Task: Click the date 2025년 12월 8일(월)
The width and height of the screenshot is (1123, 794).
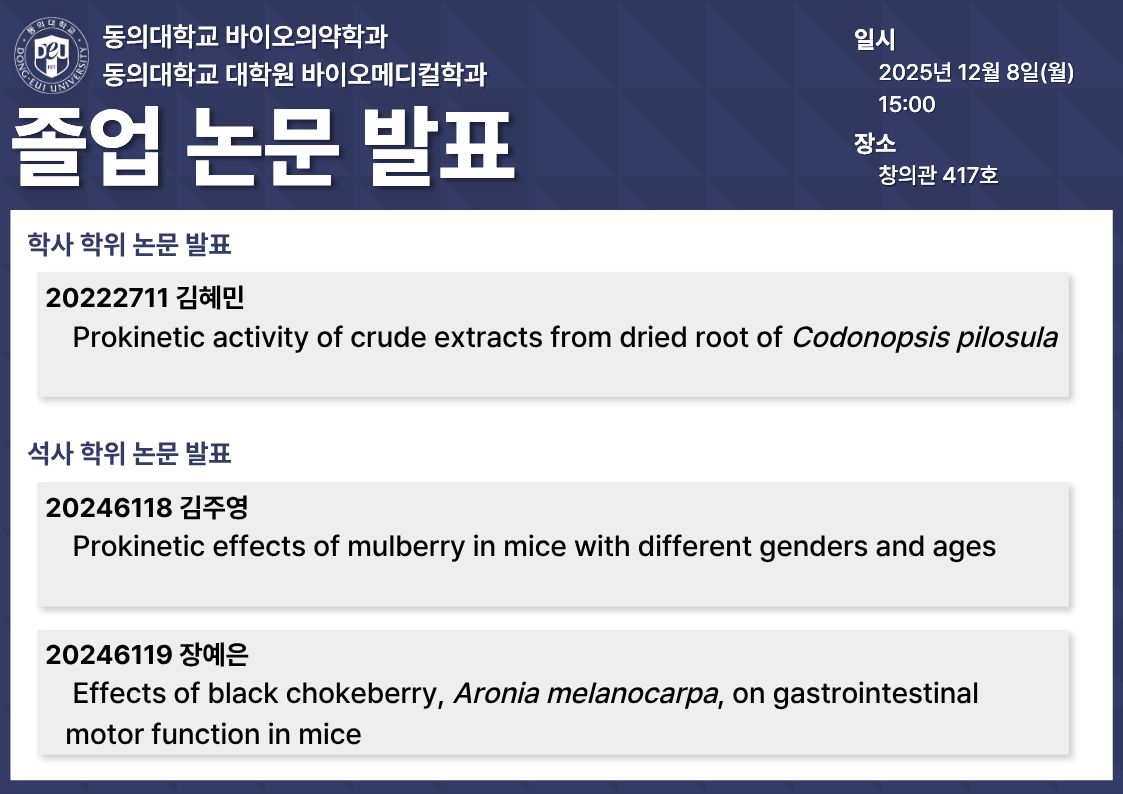Action: 975,73
